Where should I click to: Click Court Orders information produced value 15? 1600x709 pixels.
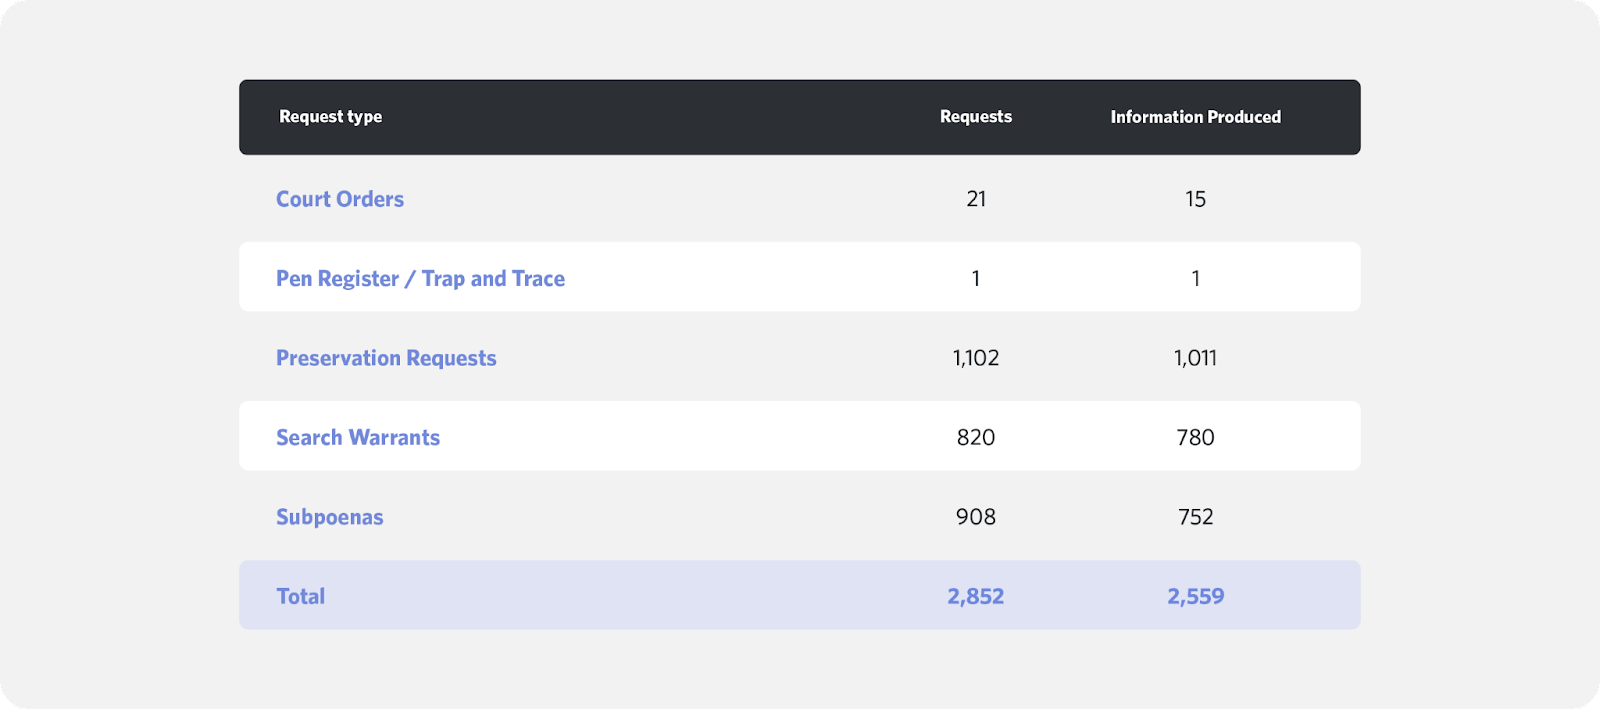coord(1195,199)
